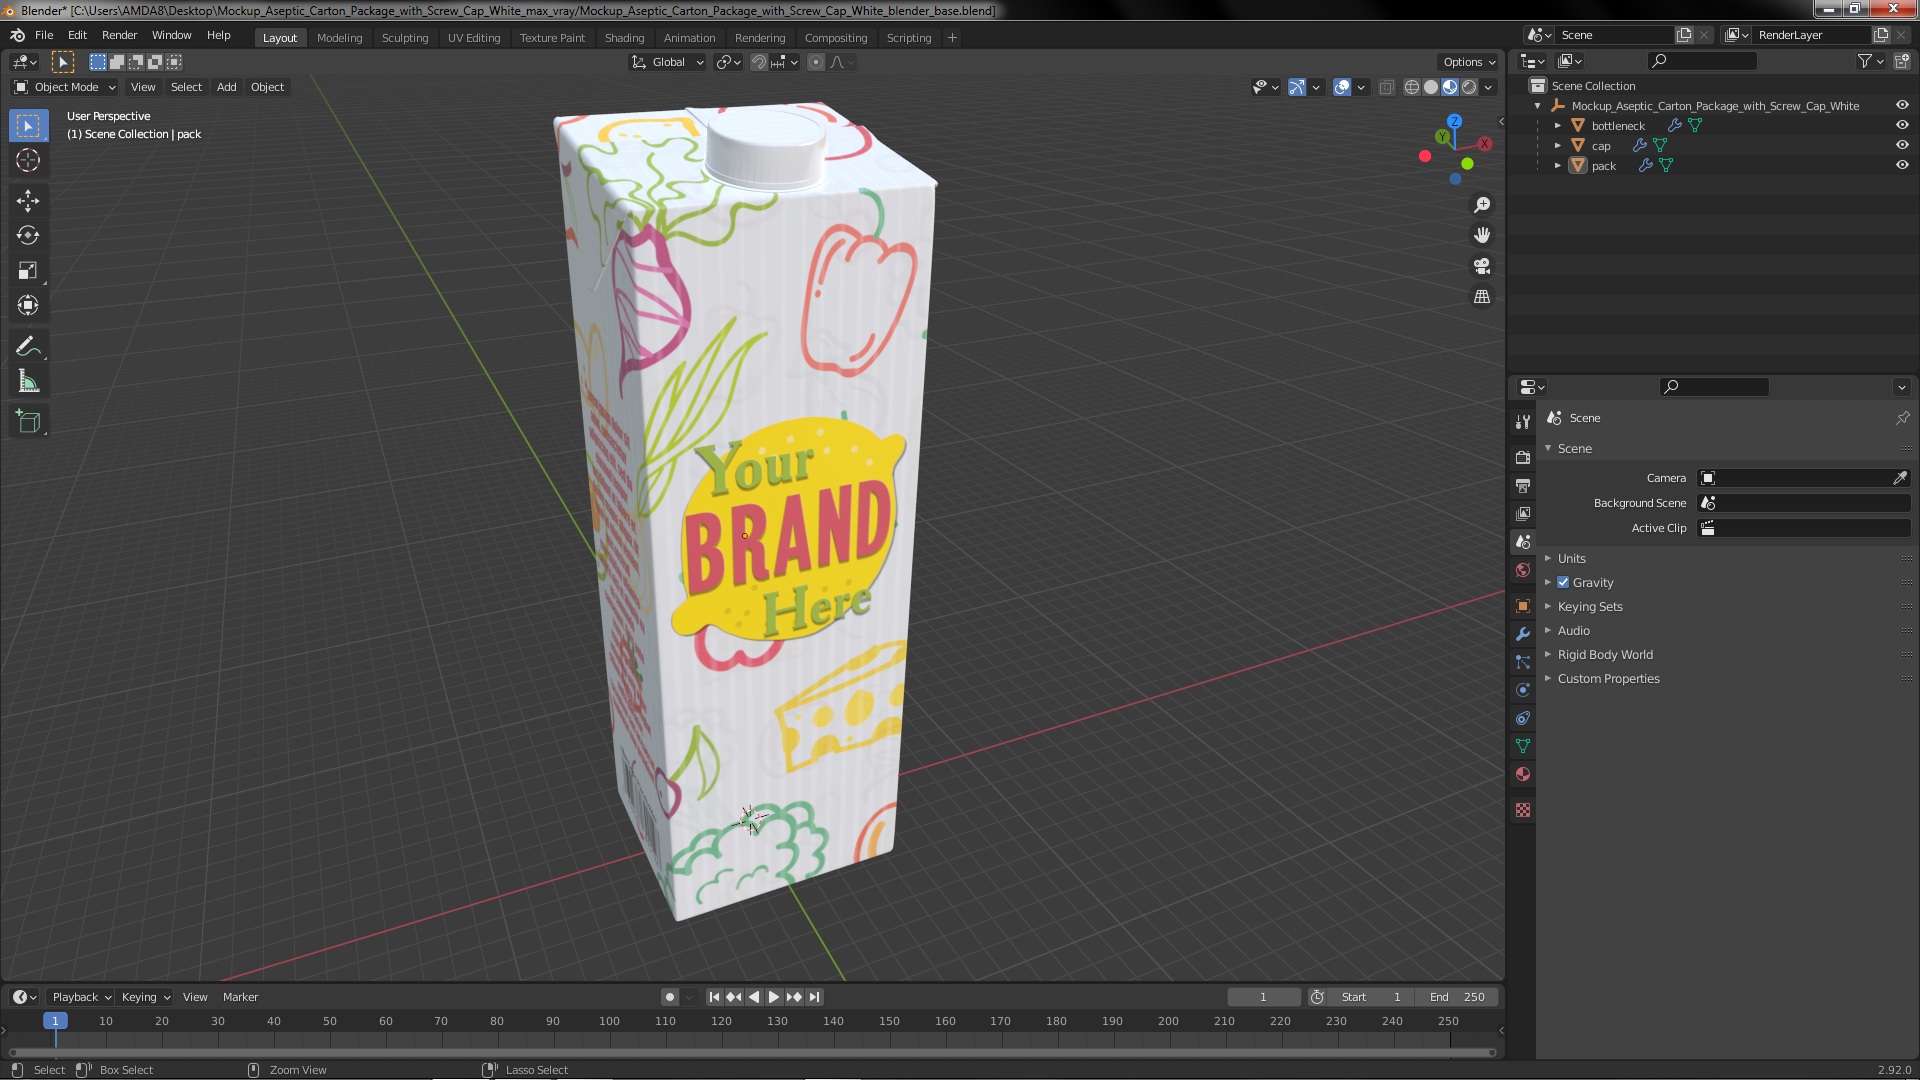This screenshot has height=1080, width=1920.
Task: Click the viewport zoom magnifier icon
Action: [1482, 205]
